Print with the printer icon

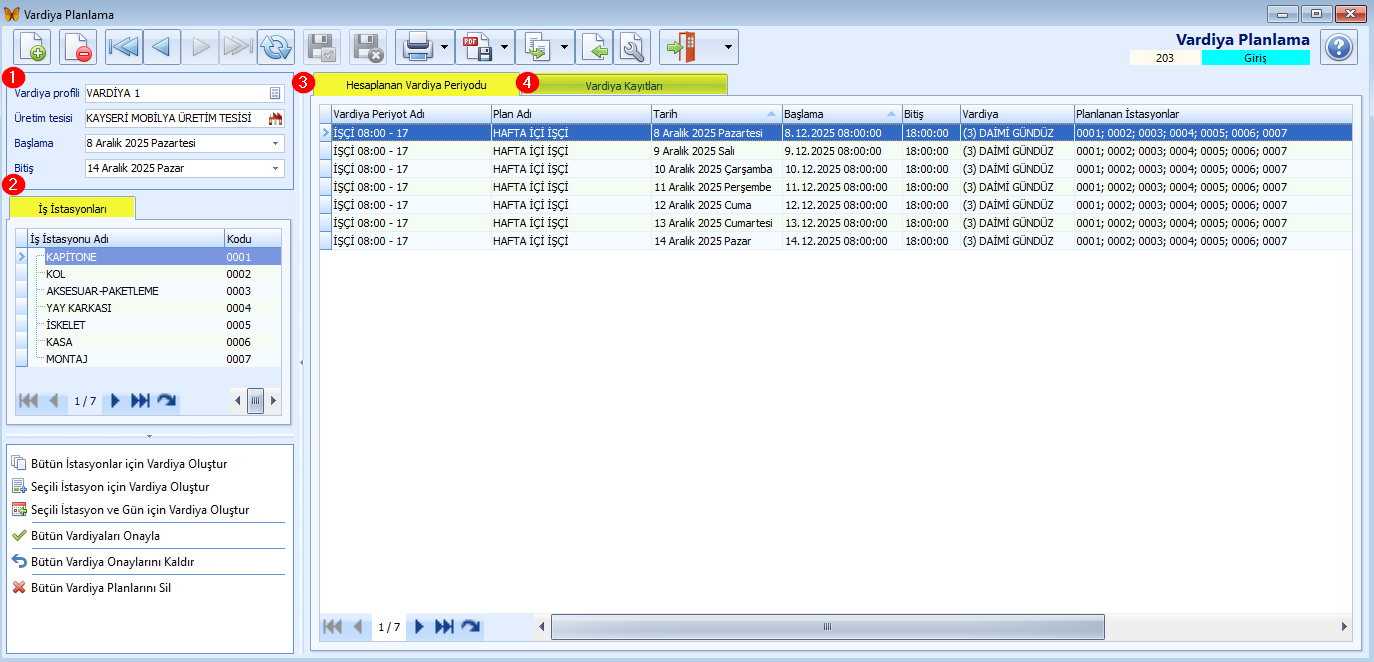pyautogui.click(x=416, y=47)
